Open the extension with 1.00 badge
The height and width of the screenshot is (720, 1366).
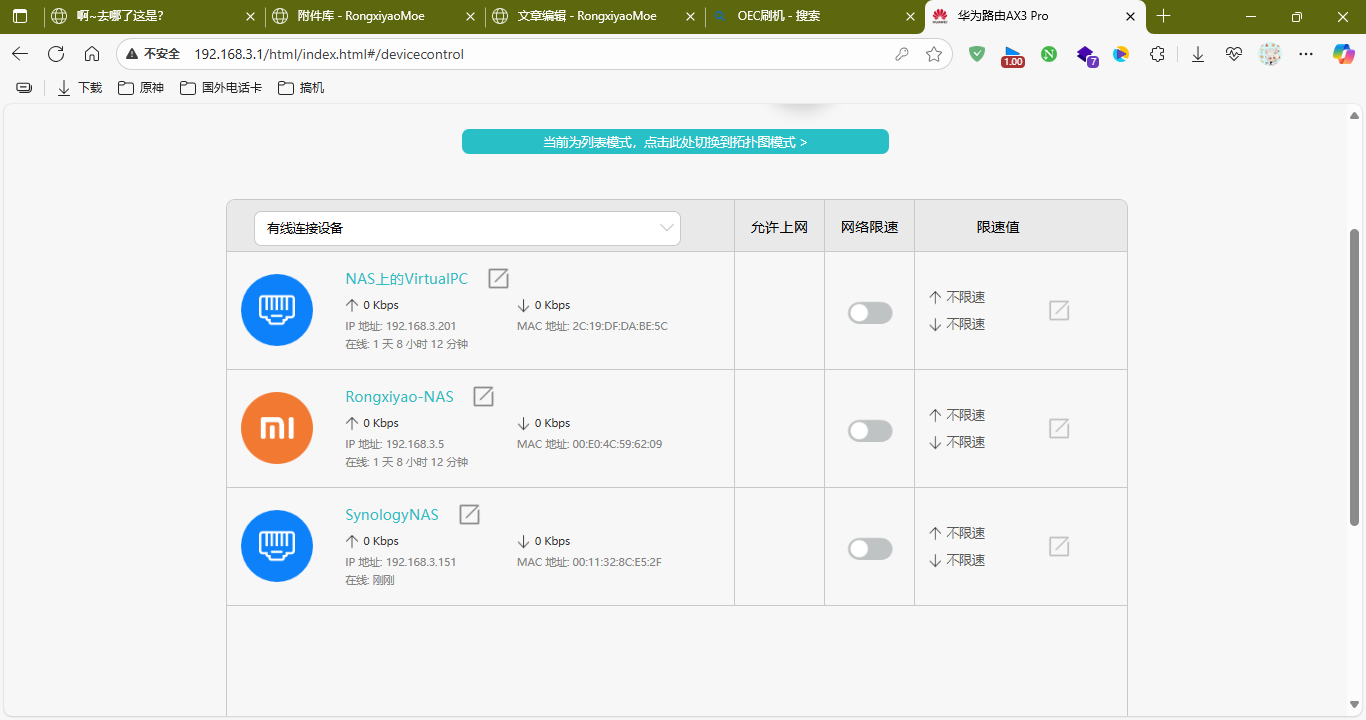point(1013,55)
